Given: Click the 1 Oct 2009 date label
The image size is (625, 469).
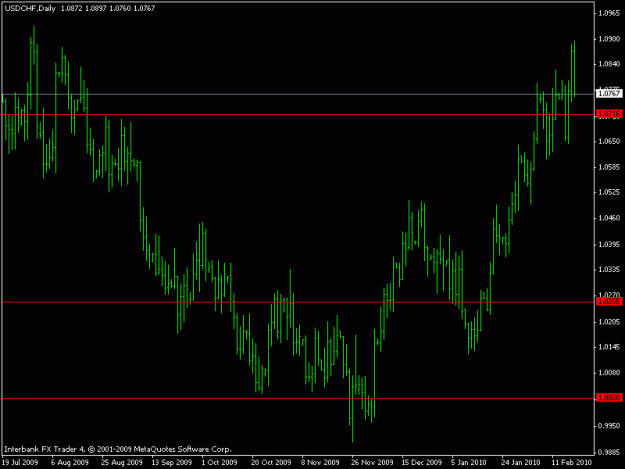Looking at the screenshot, I should coord(219,462).
